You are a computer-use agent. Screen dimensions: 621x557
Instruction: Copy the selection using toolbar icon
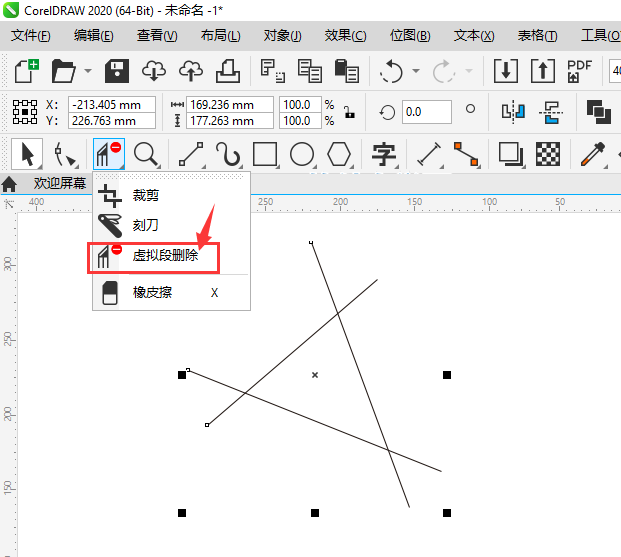pyautogui.click(x=310, y=71)
